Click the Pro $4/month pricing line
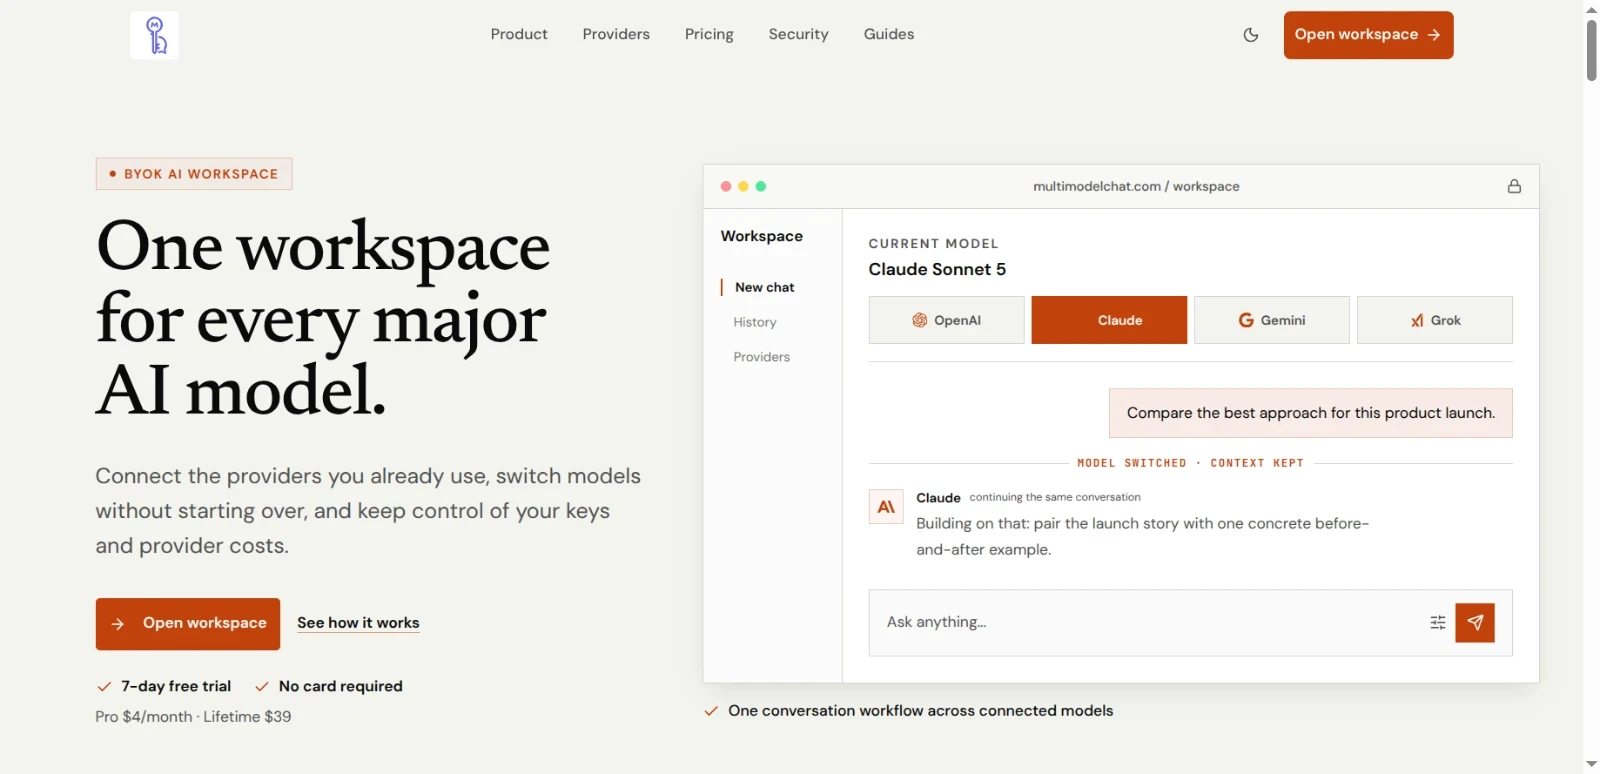Screen dimensions: 1600x774 193,717
